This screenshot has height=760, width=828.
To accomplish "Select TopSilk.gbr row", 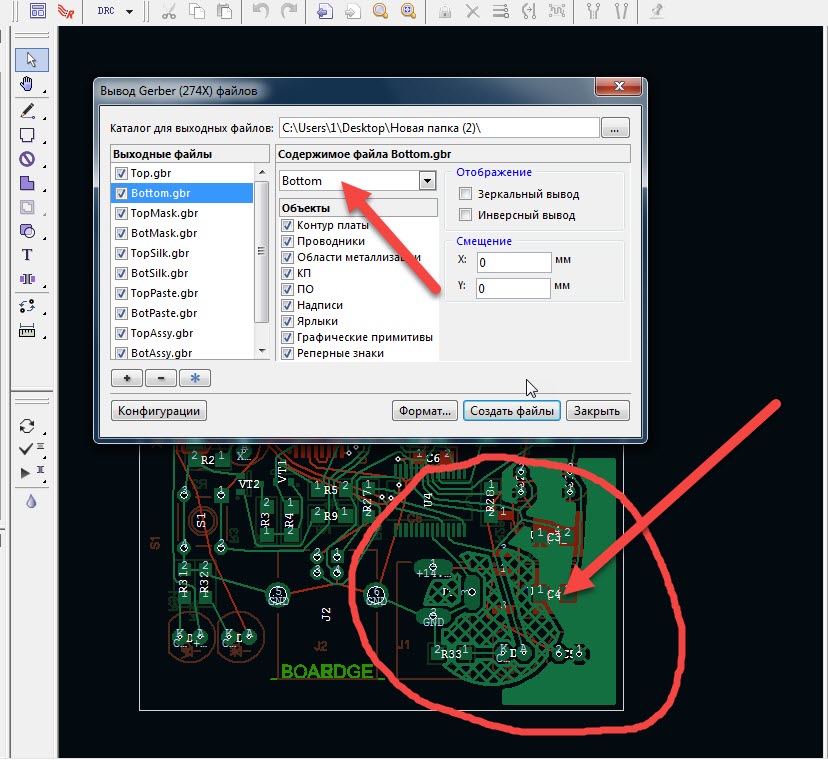I will point(182,254).
